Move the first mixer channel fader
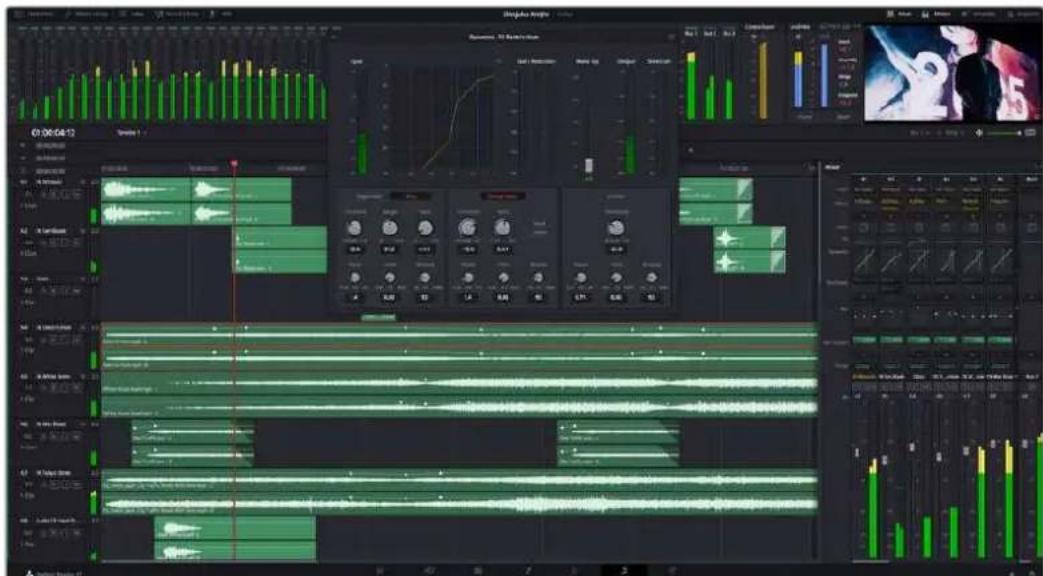The image size is (1043, 576). click(x=857, y=452)
